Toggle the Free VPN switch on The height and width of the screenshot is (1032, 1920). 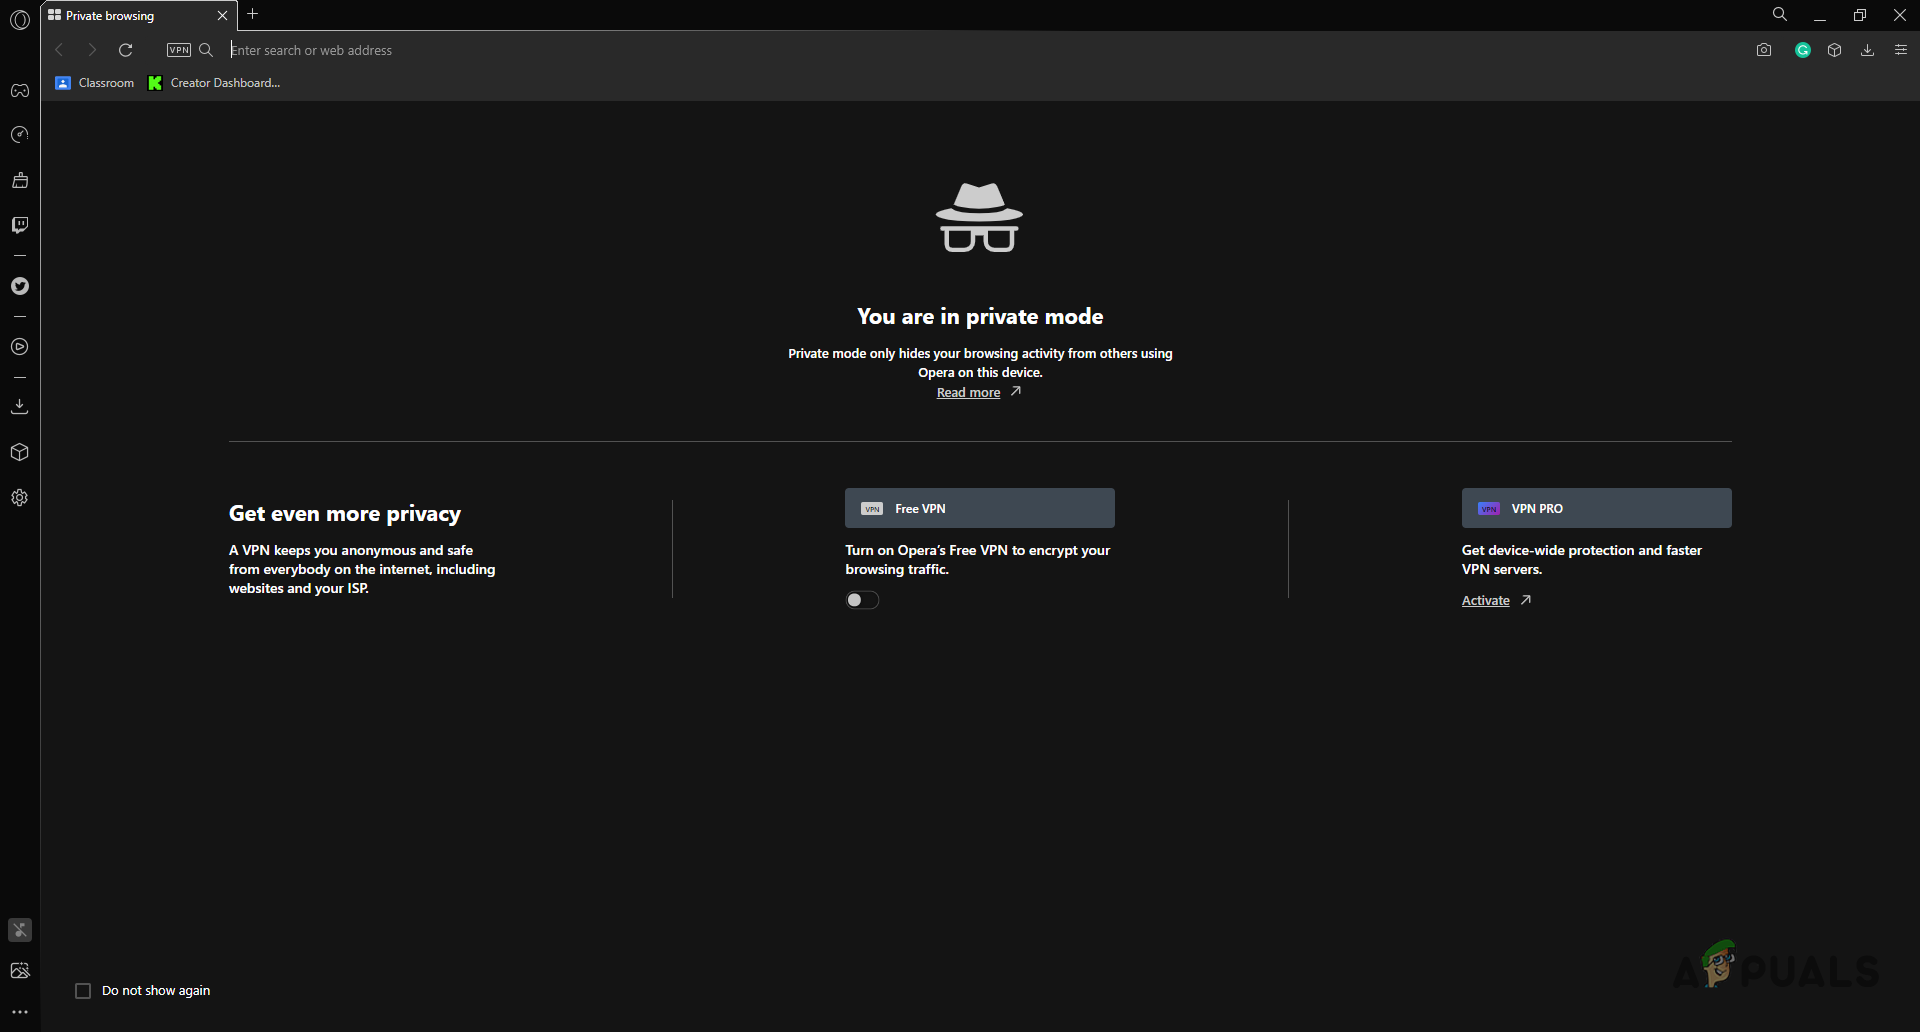[x=862, y=600]
